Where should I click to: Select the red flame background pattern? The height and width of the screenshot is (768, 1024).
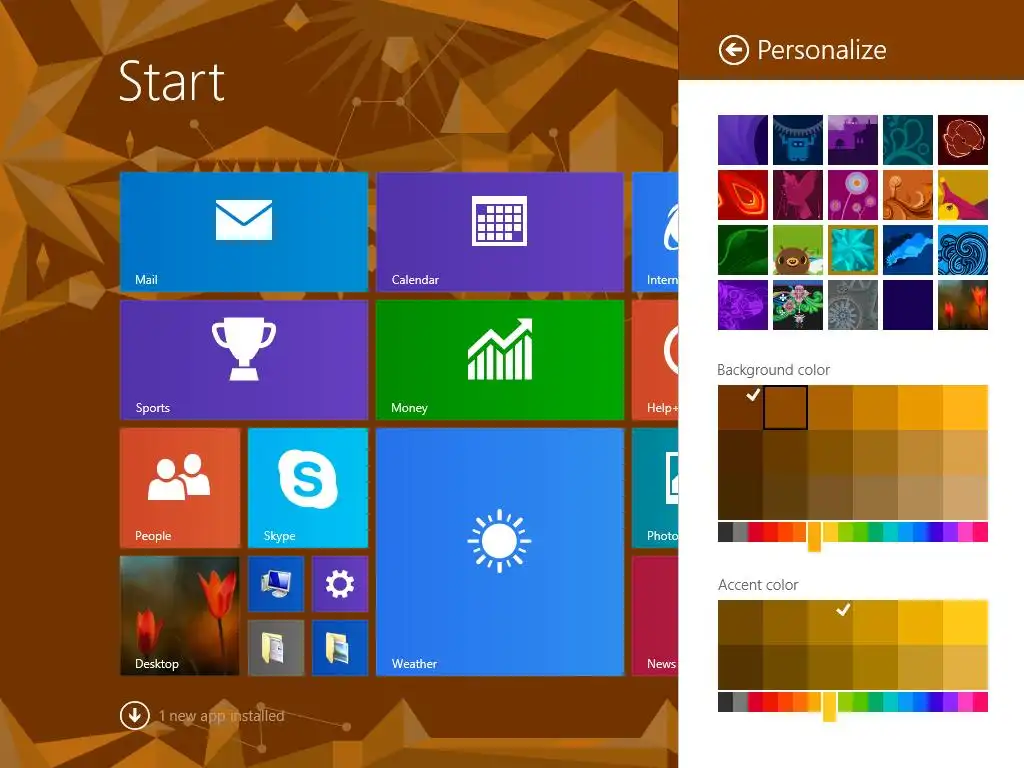[x=743, y=195]
